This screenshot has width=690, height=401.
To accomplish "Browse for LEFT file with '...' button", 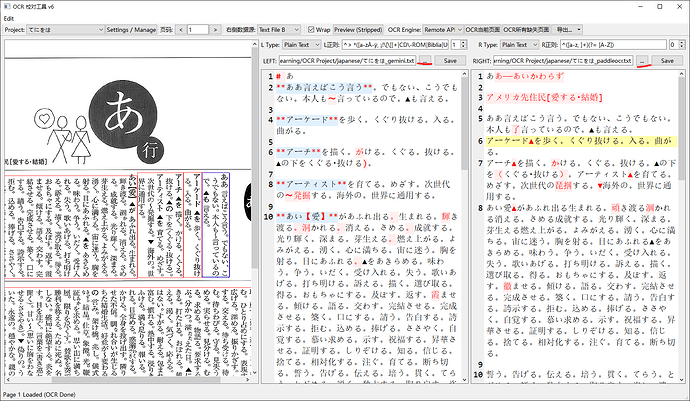I will [x=426, y=61].
